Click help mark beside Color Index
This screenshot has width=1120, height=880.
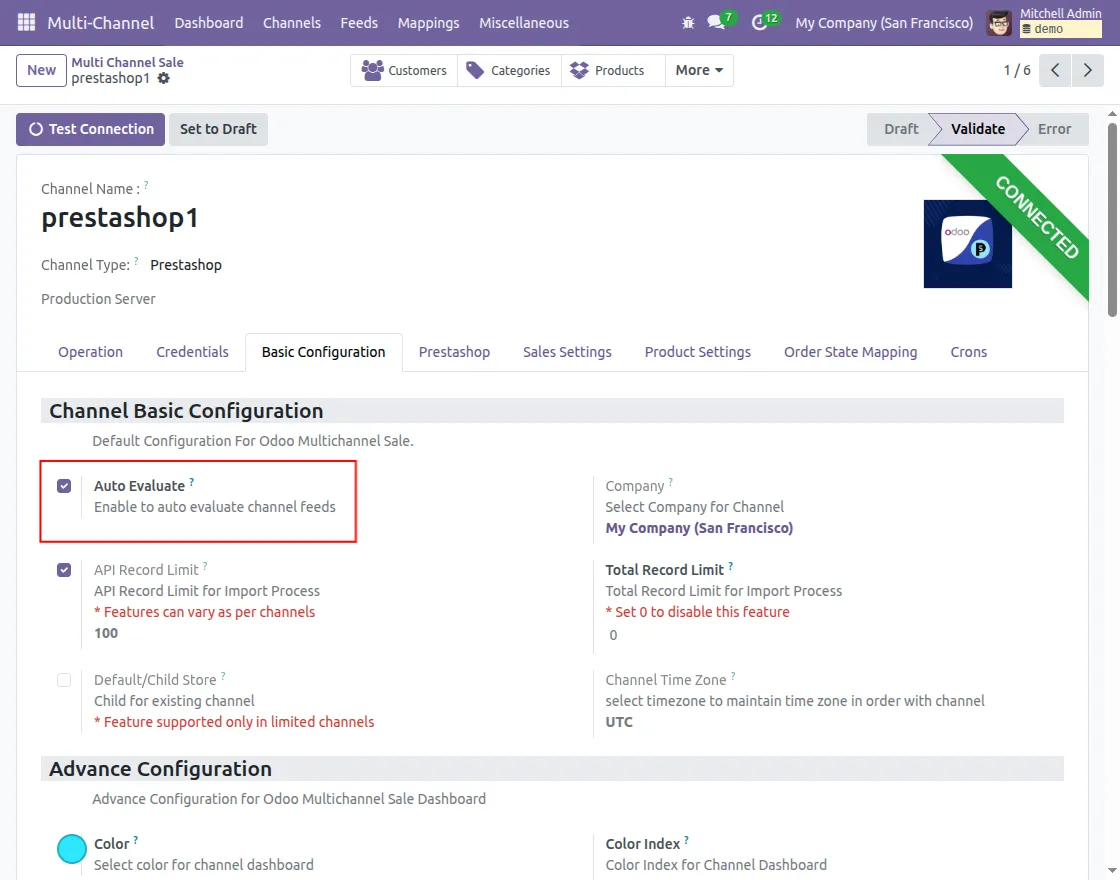click(686, 841)
